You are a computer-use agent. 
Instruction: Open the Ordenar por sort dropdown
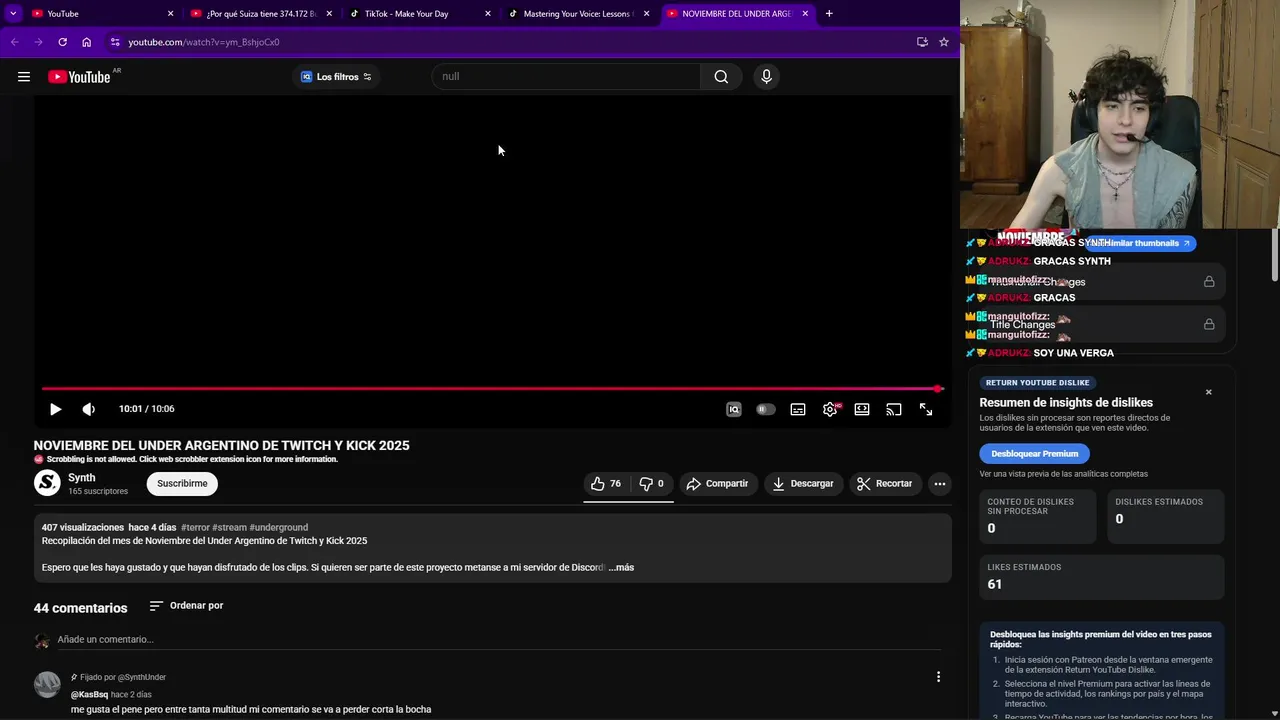coord(186,606)
